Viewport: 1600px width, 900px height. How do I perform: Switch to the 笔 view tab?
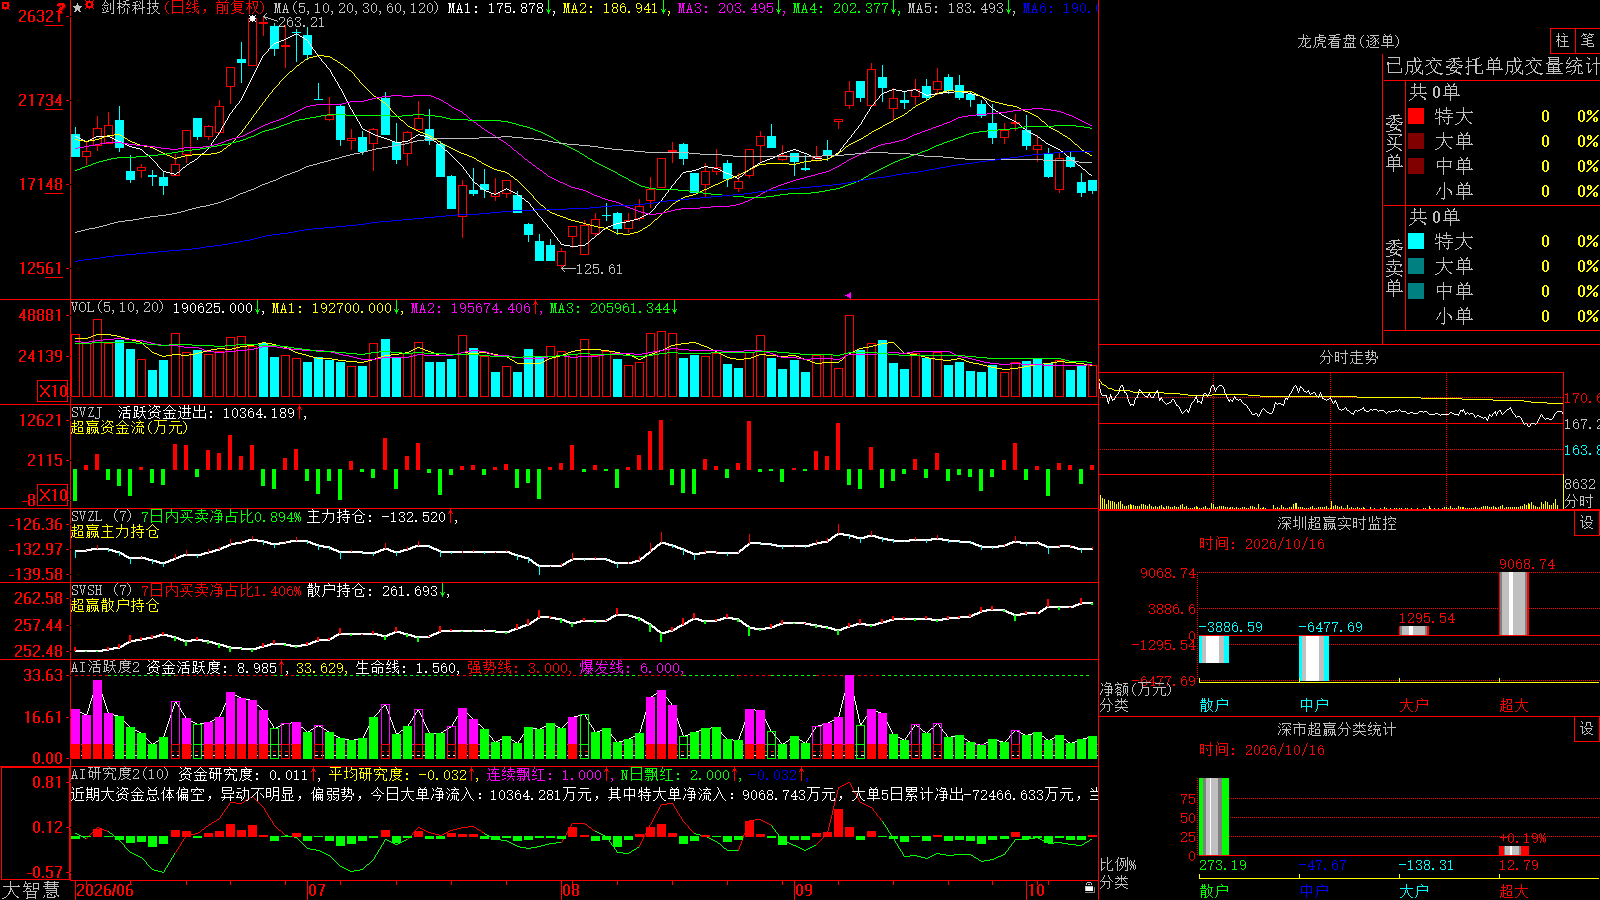(1587, 40)
